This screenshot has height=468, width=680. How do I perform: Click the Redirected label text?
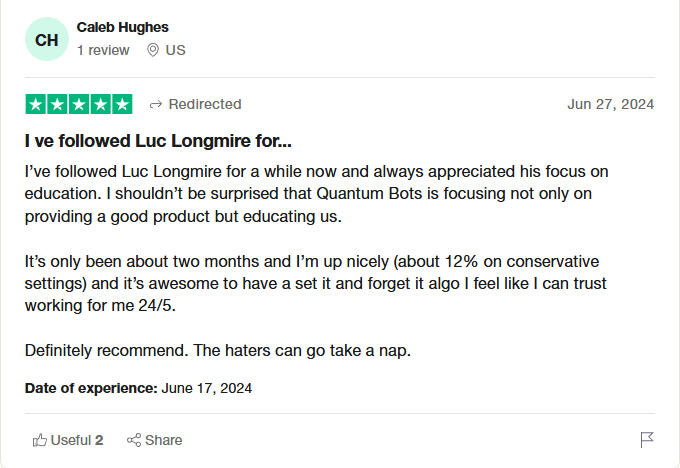coord(204,104)
